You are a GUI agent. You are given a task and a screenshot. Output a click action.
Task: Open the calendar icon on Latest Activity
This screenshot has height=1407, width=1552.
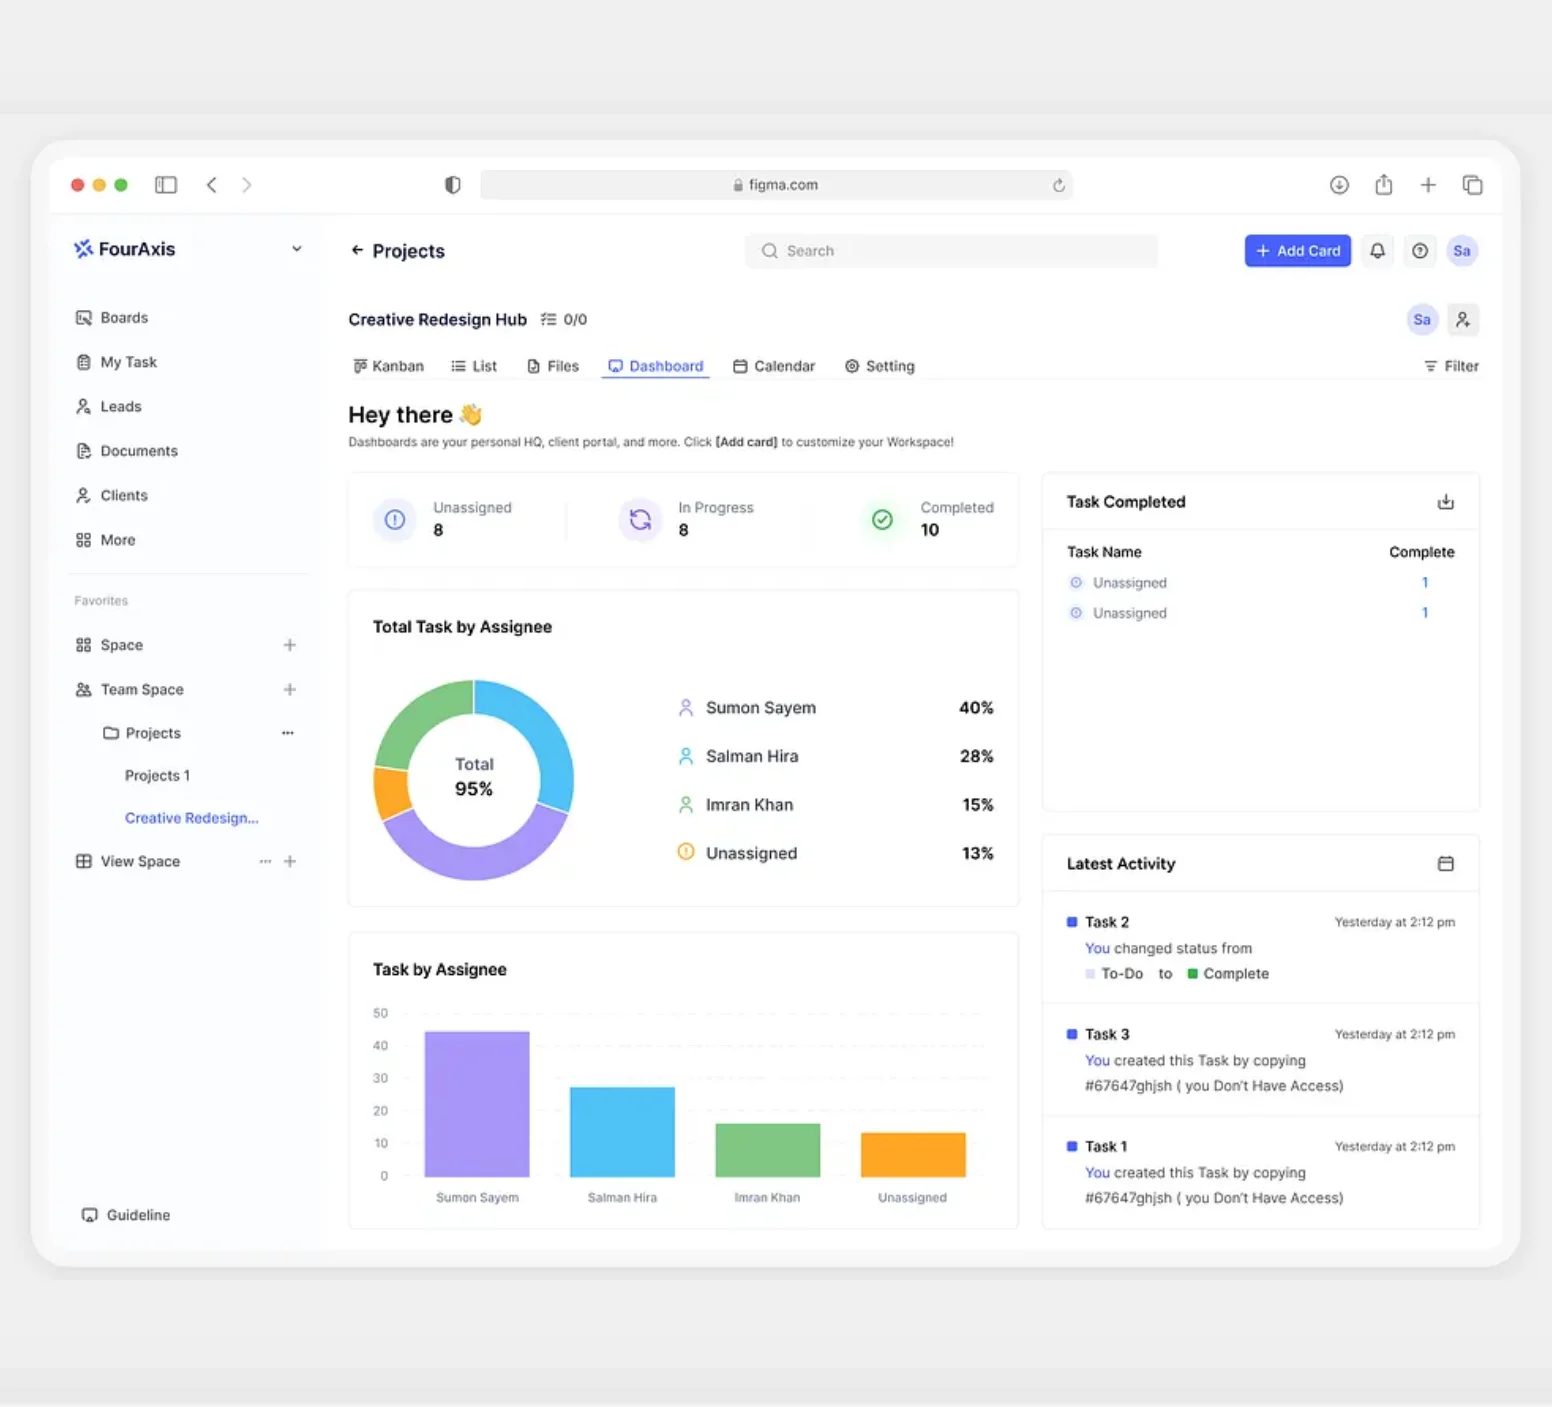[x=1445, y=862]
